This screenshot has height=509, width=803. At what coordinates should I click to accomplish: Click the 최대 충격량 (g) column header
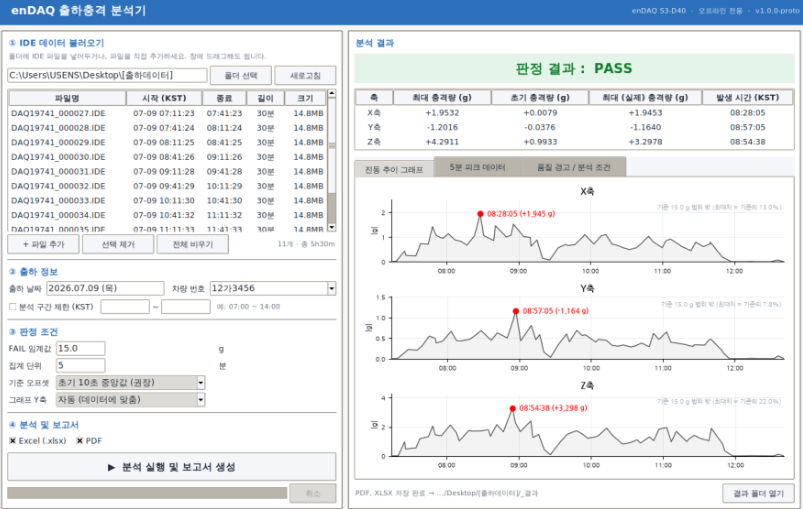(442, 97)
